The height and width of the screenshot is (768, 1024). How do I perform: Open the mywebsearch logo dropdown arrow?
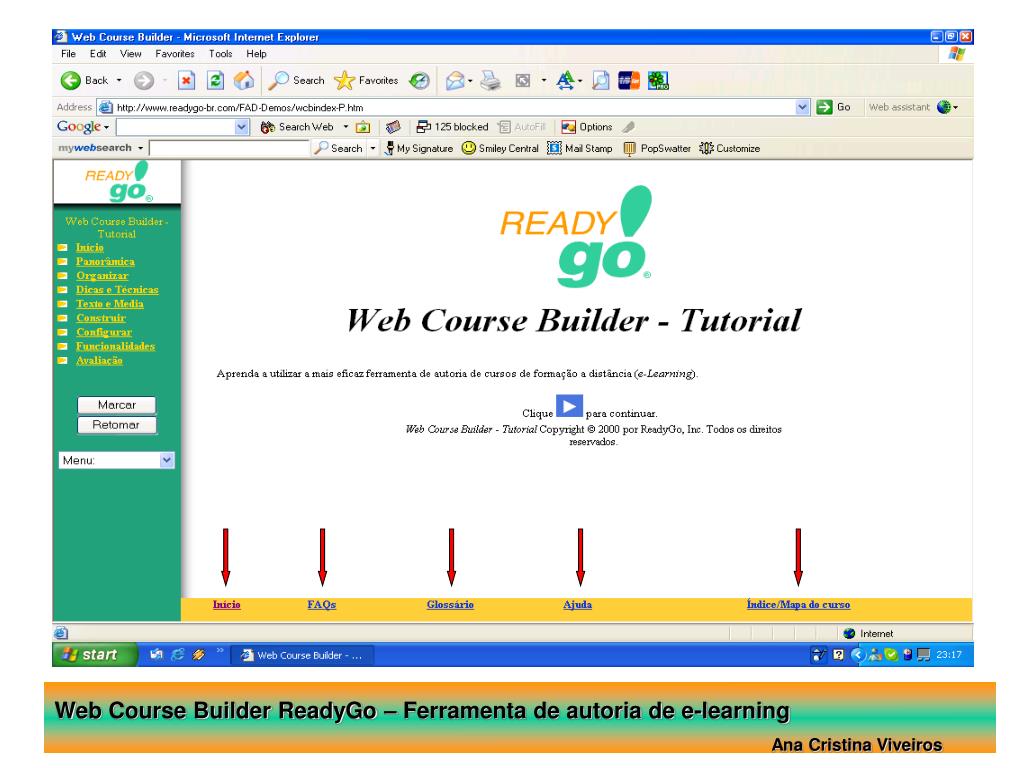[140, 148]
